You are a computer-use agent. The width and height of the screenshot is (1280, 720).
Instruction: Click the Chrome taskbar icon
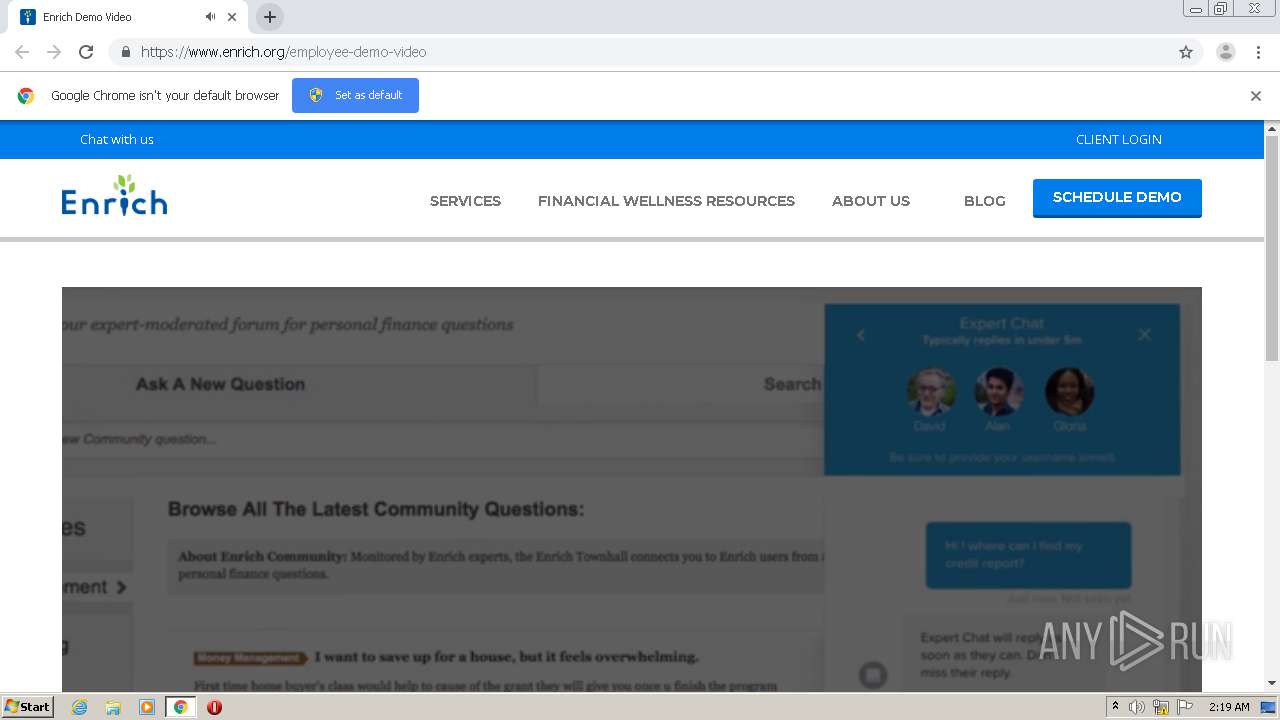click(180, 707)
